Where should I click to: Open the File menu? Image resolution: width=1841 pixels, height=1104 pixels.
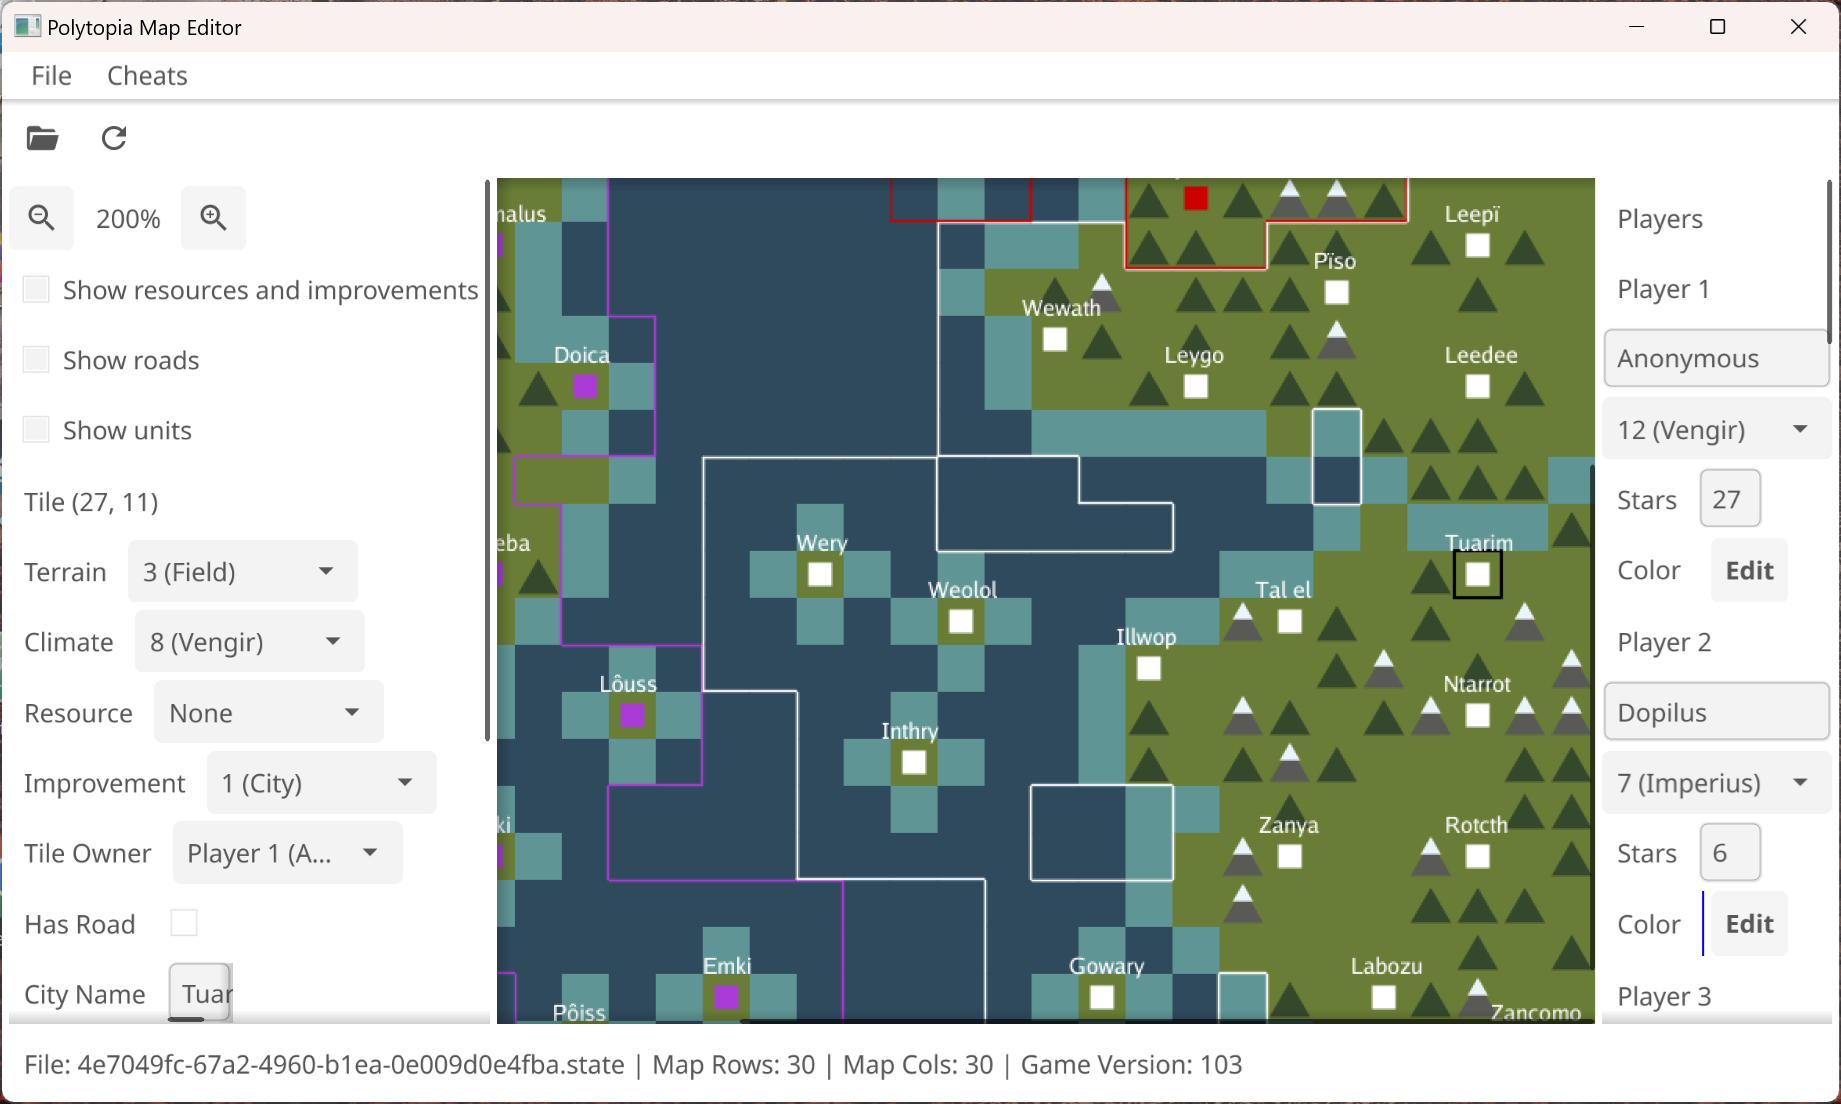click(51, 76)
